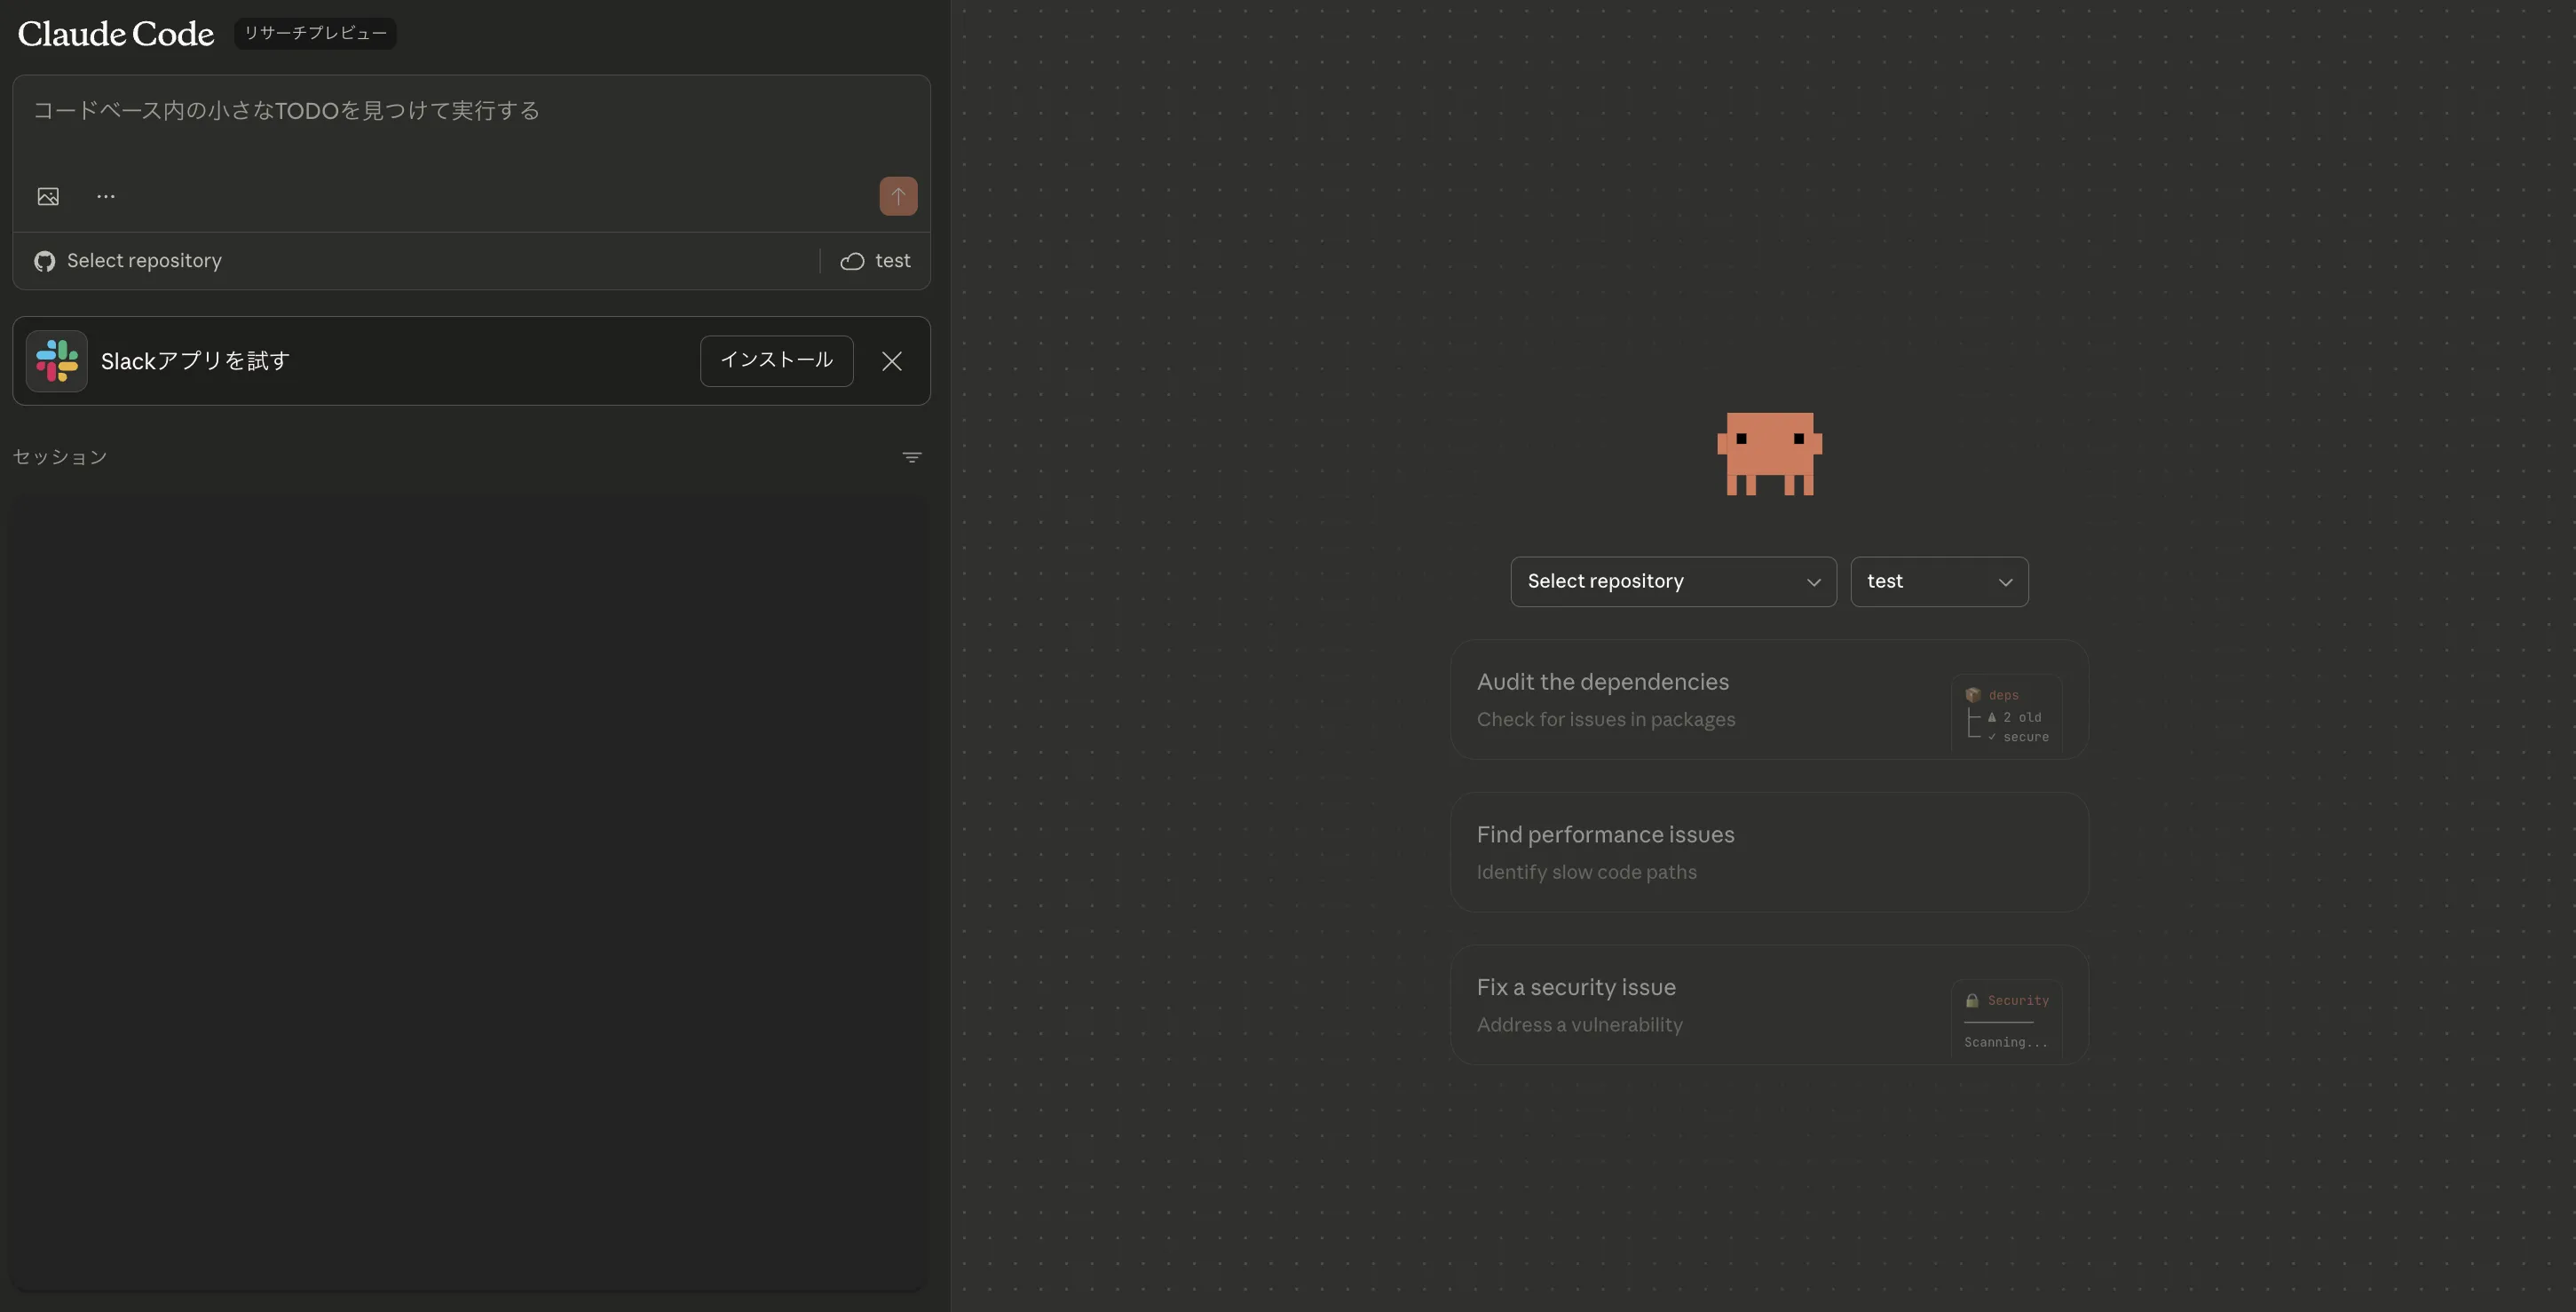
Task: Click the インストール button
Action: [x=776, y=361]
